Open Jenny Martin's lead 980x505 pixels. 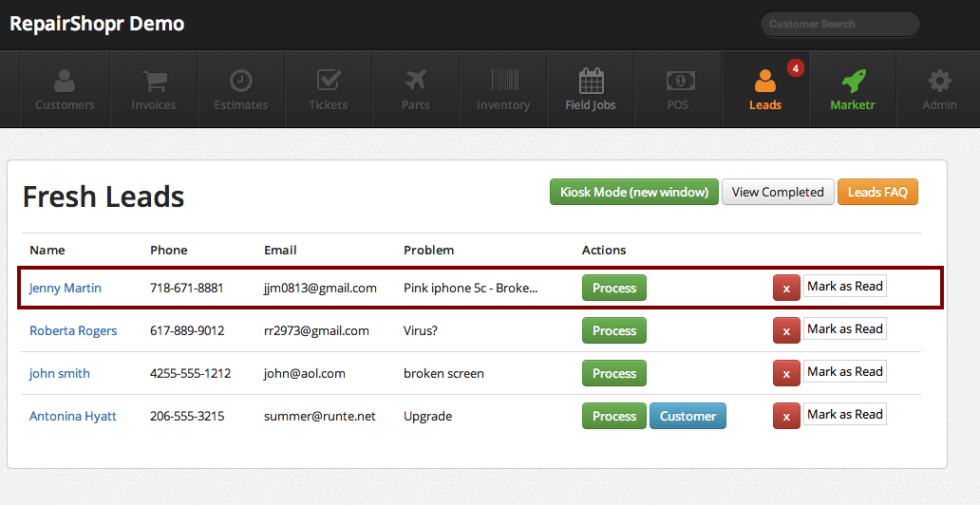pos(65,288)
